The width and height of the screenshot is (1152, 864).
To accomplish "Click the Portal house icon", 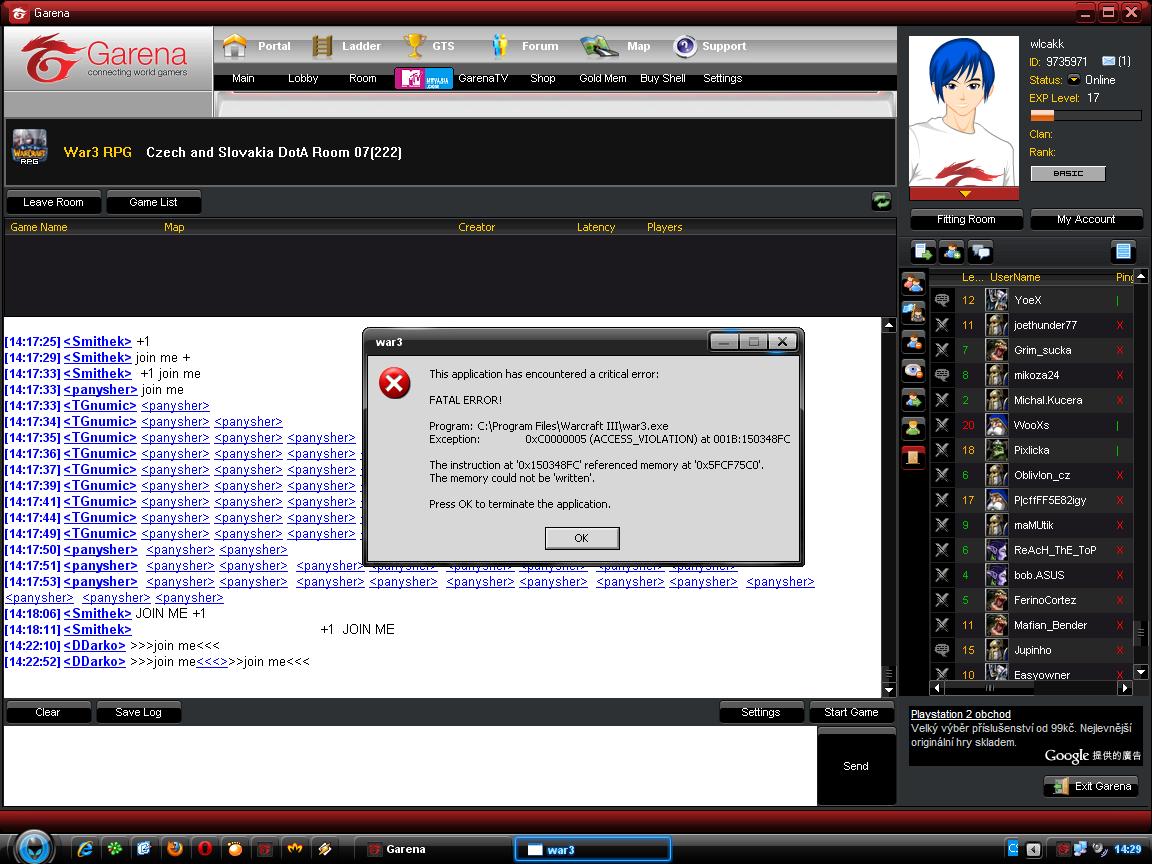I will (235, 46).
